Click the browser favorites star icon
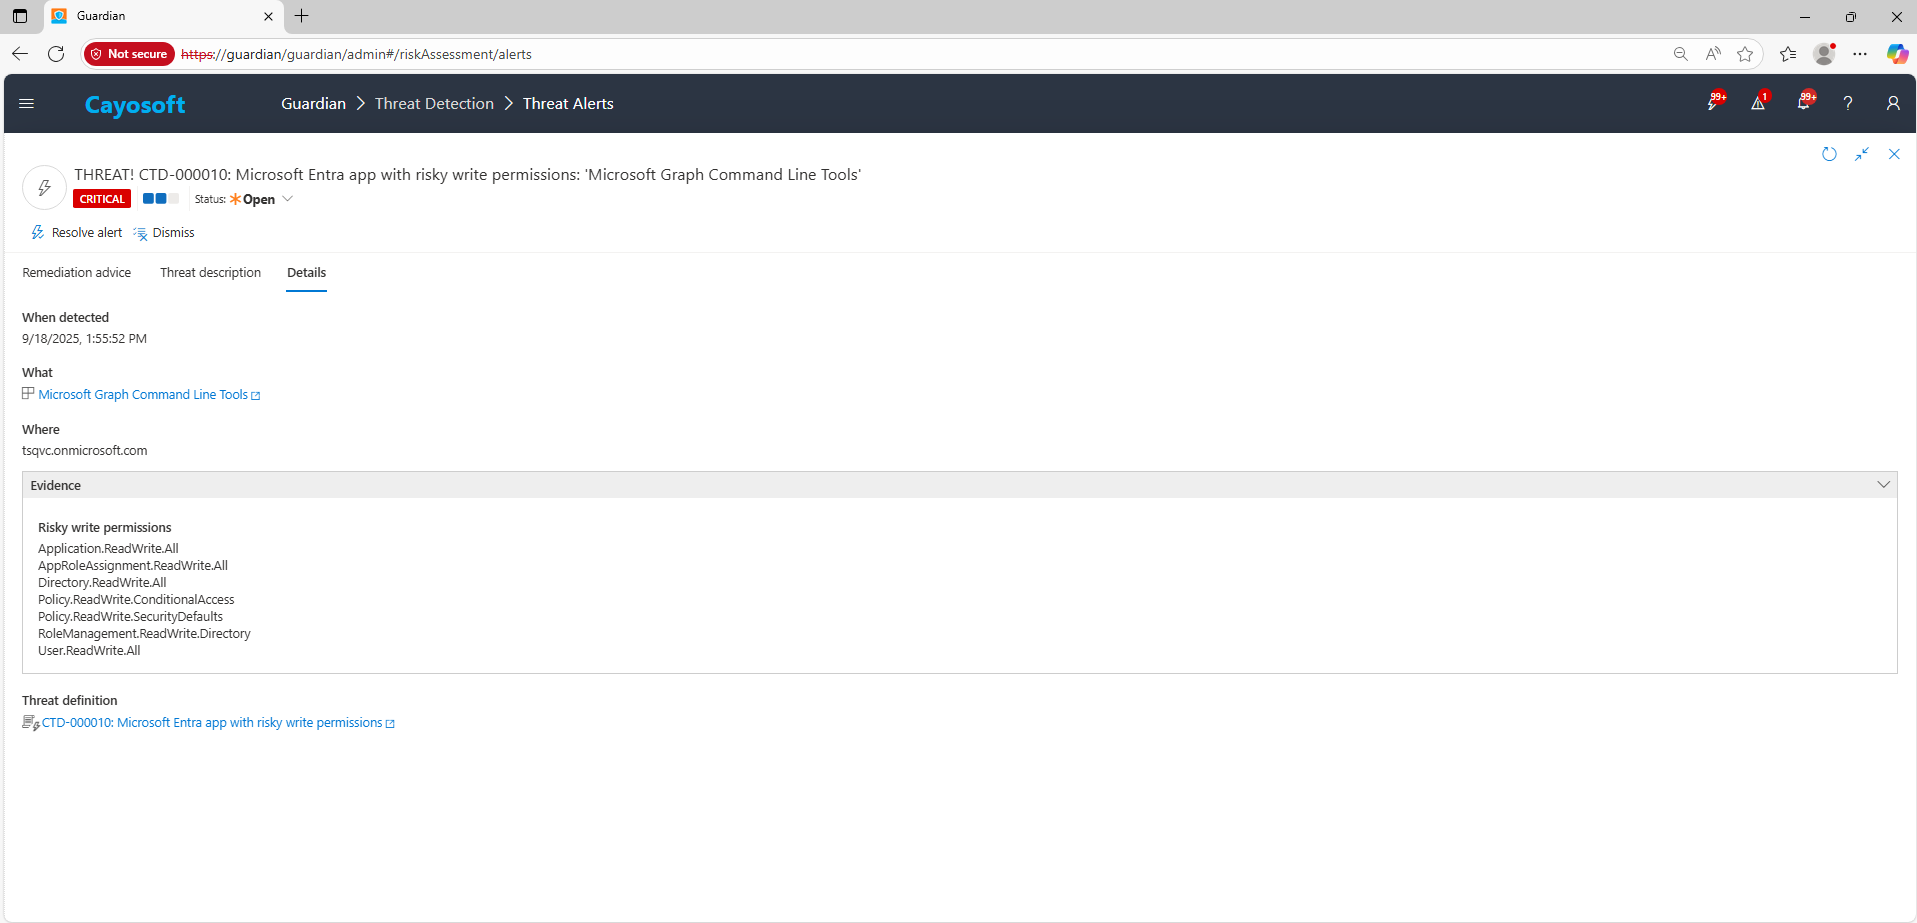Viewport: 1917px width, 923px height. (1745, 54)
